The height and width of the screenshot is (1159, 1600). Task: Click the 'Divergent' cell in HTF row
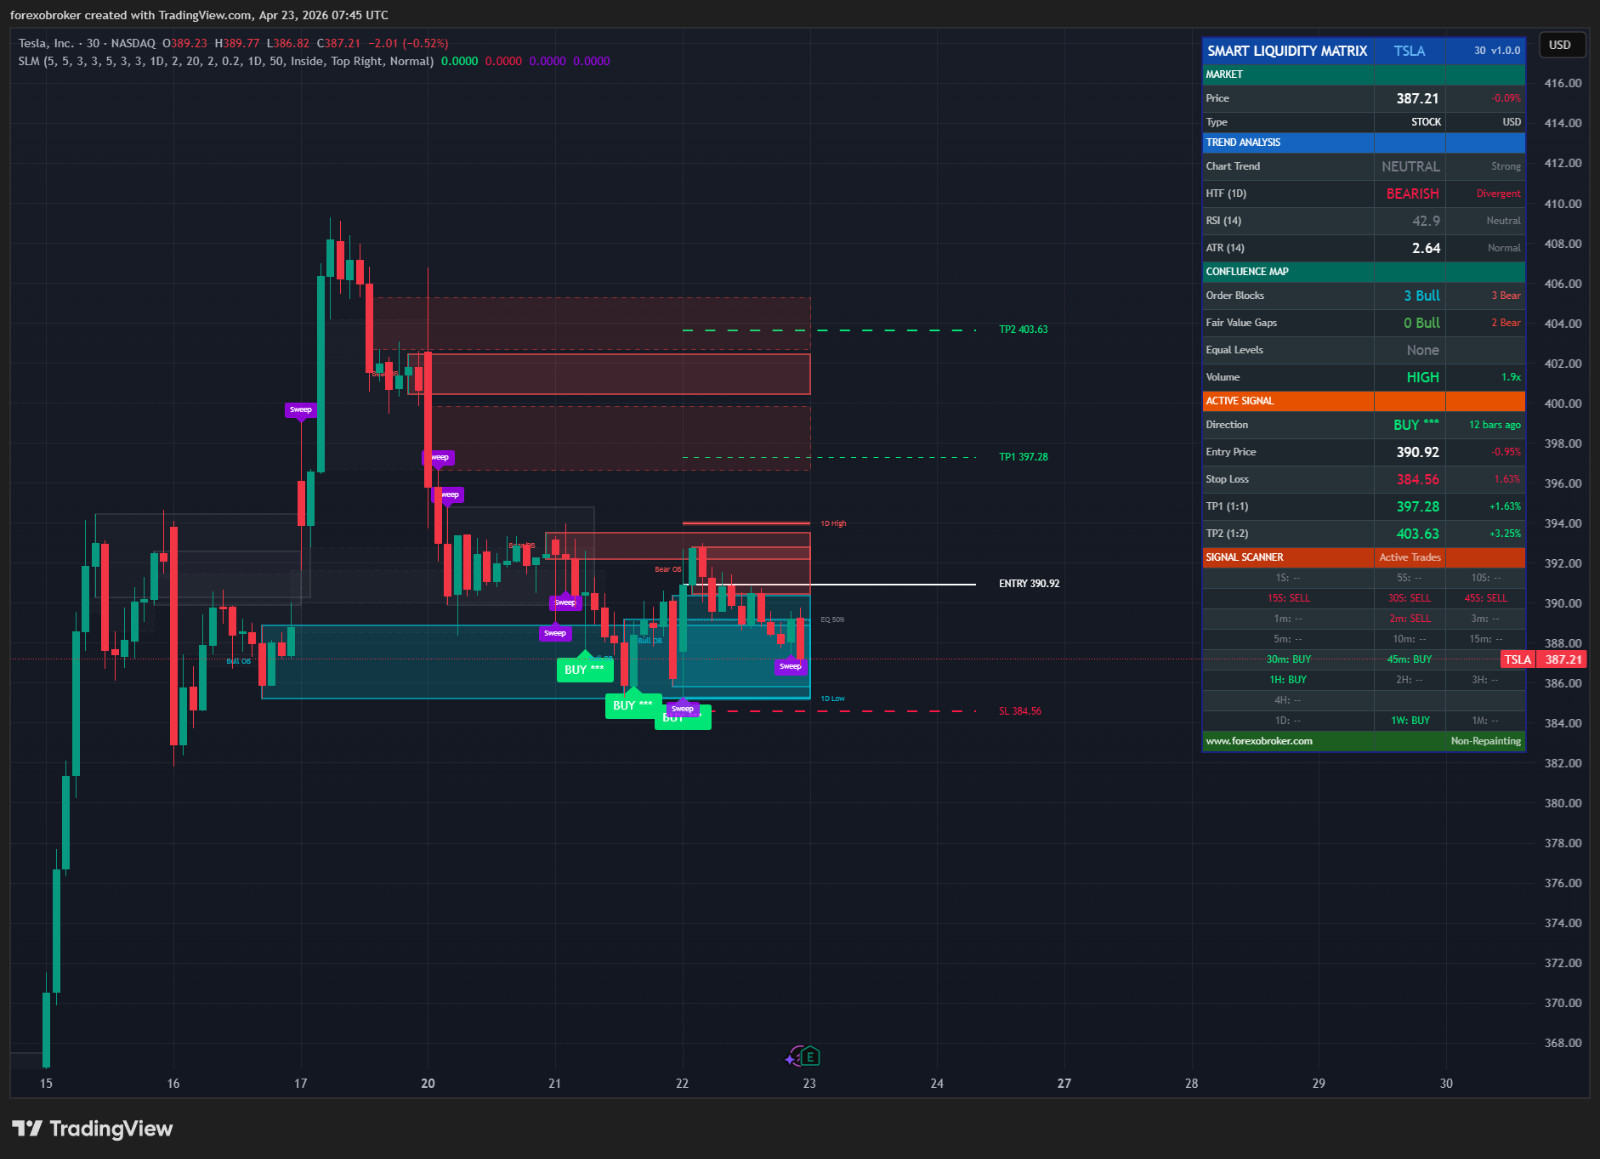(x=1498, y=194)
